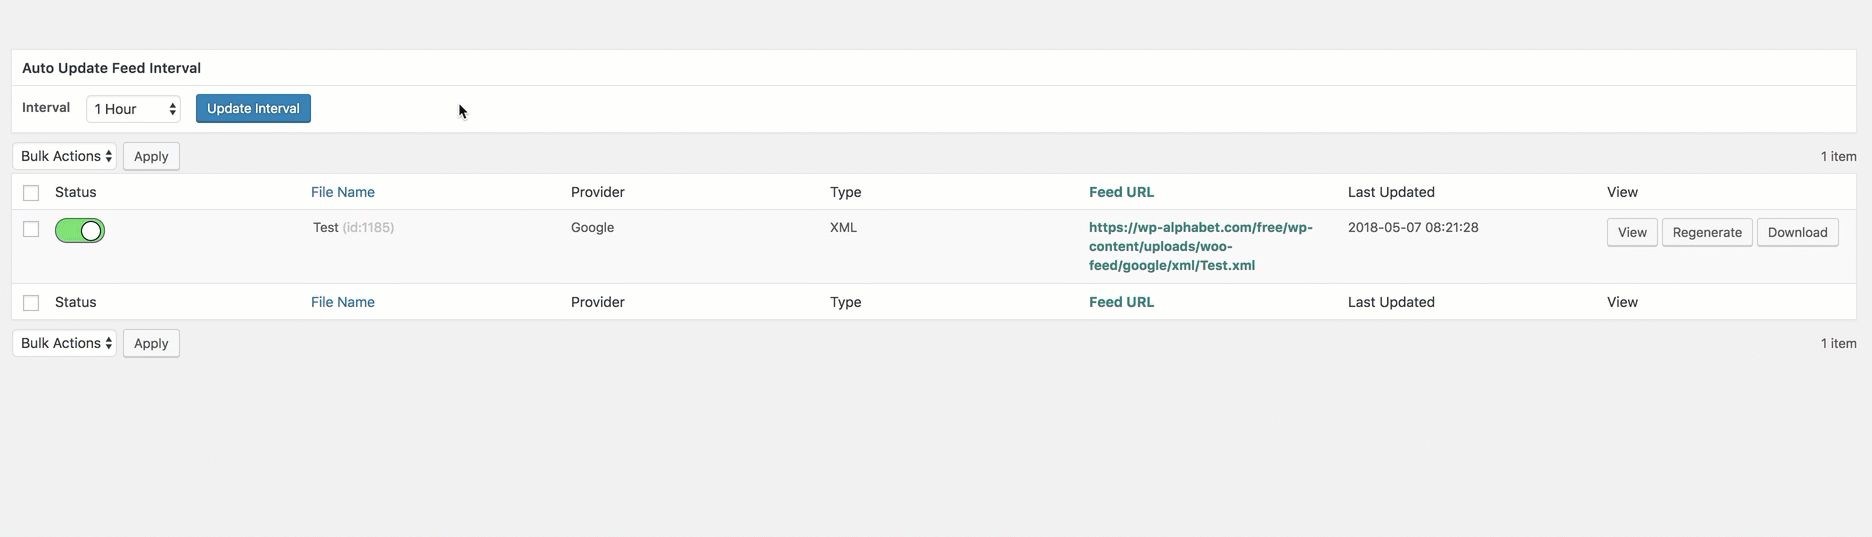This screenshot has width=1872, height=537.
Task: Click the View button for Test feed
Action: tap(1632, 232)
